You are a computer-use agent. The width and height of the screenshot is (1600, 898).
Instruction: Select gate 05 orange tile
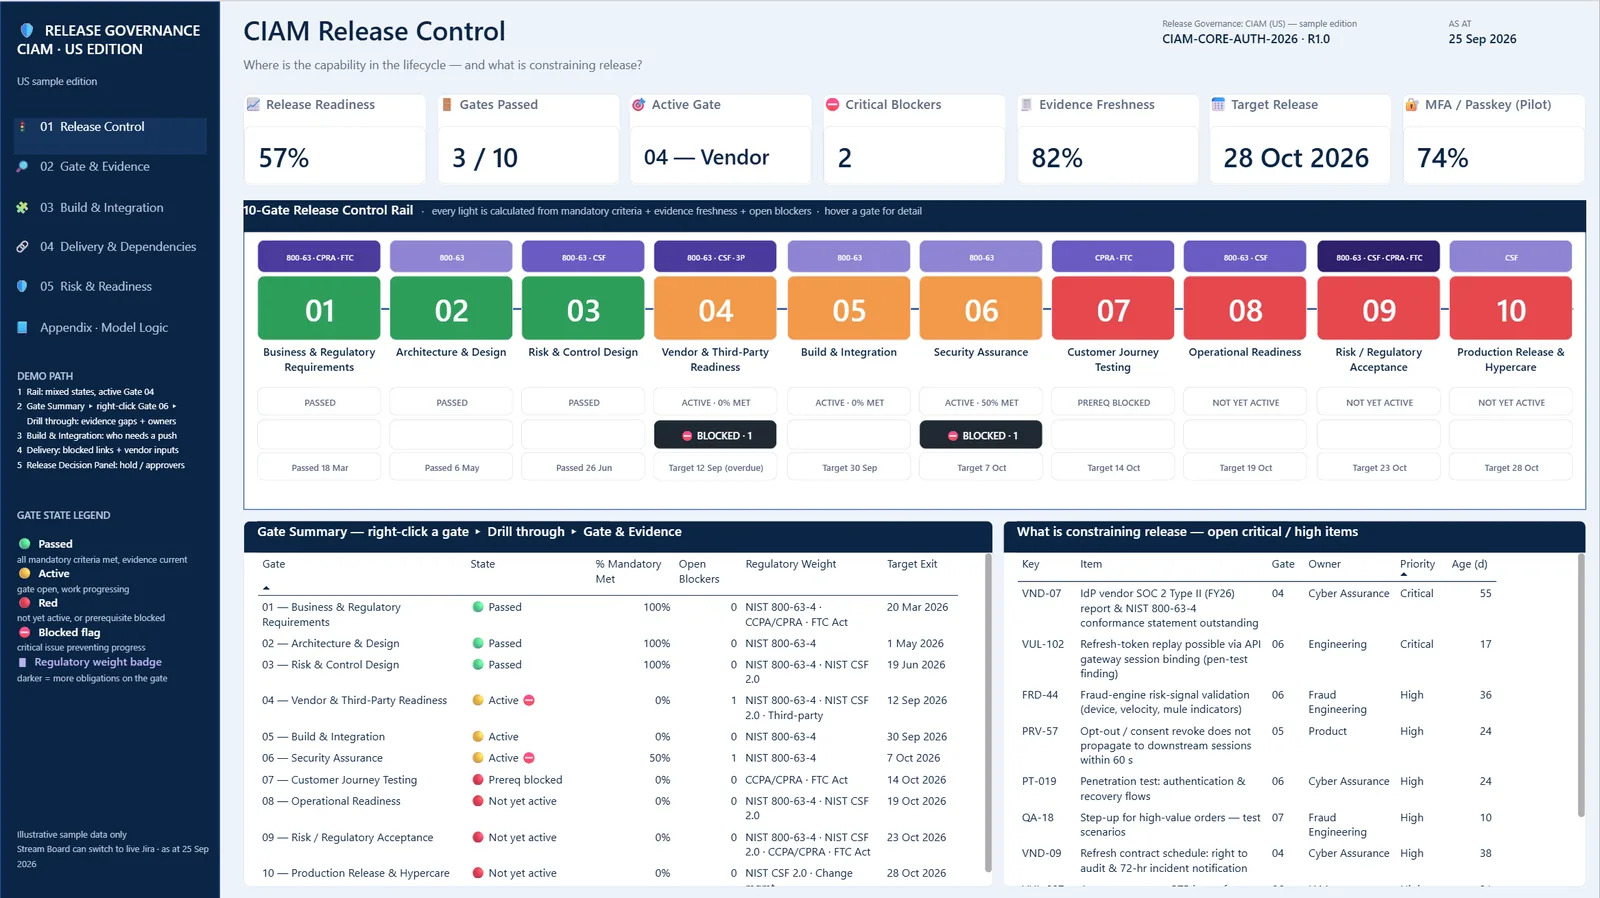click(849, 309)
